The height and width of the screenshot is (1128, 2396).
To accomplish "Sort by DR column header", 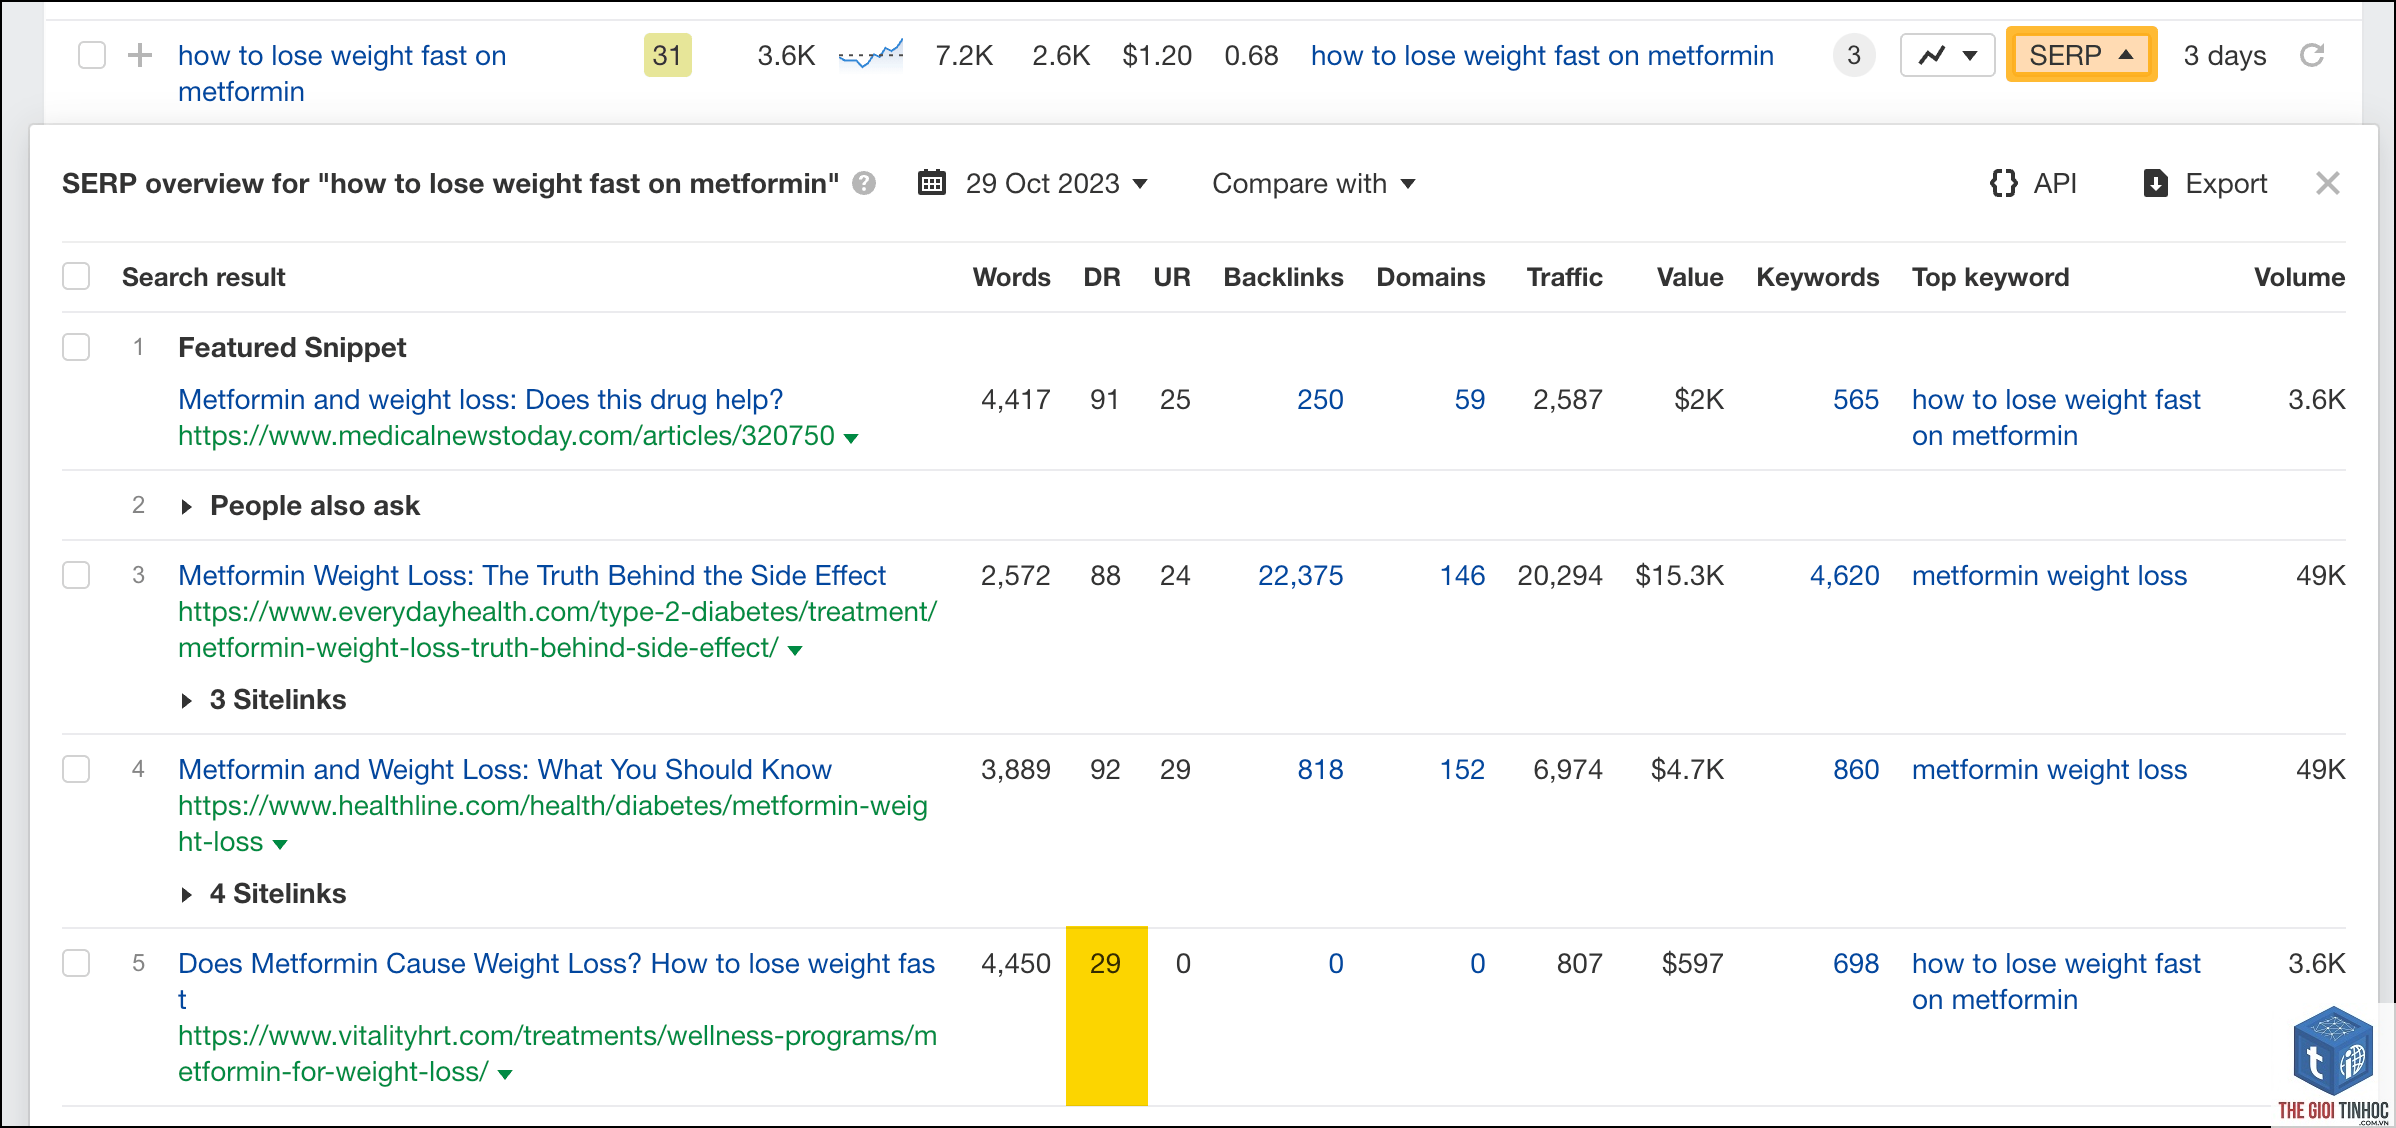I will [x=1101, y=277].
